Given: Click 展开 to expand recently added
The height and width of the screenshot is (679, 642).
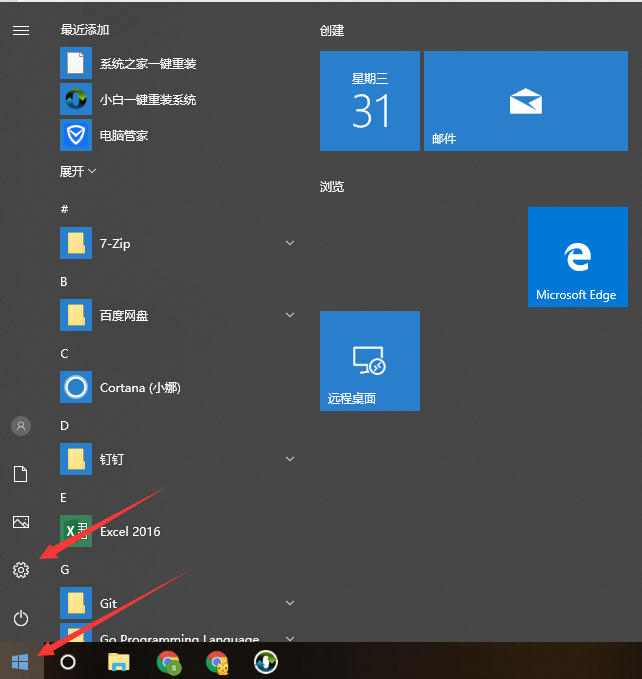Looking at the screenshot, I should (x=78, y=171).
